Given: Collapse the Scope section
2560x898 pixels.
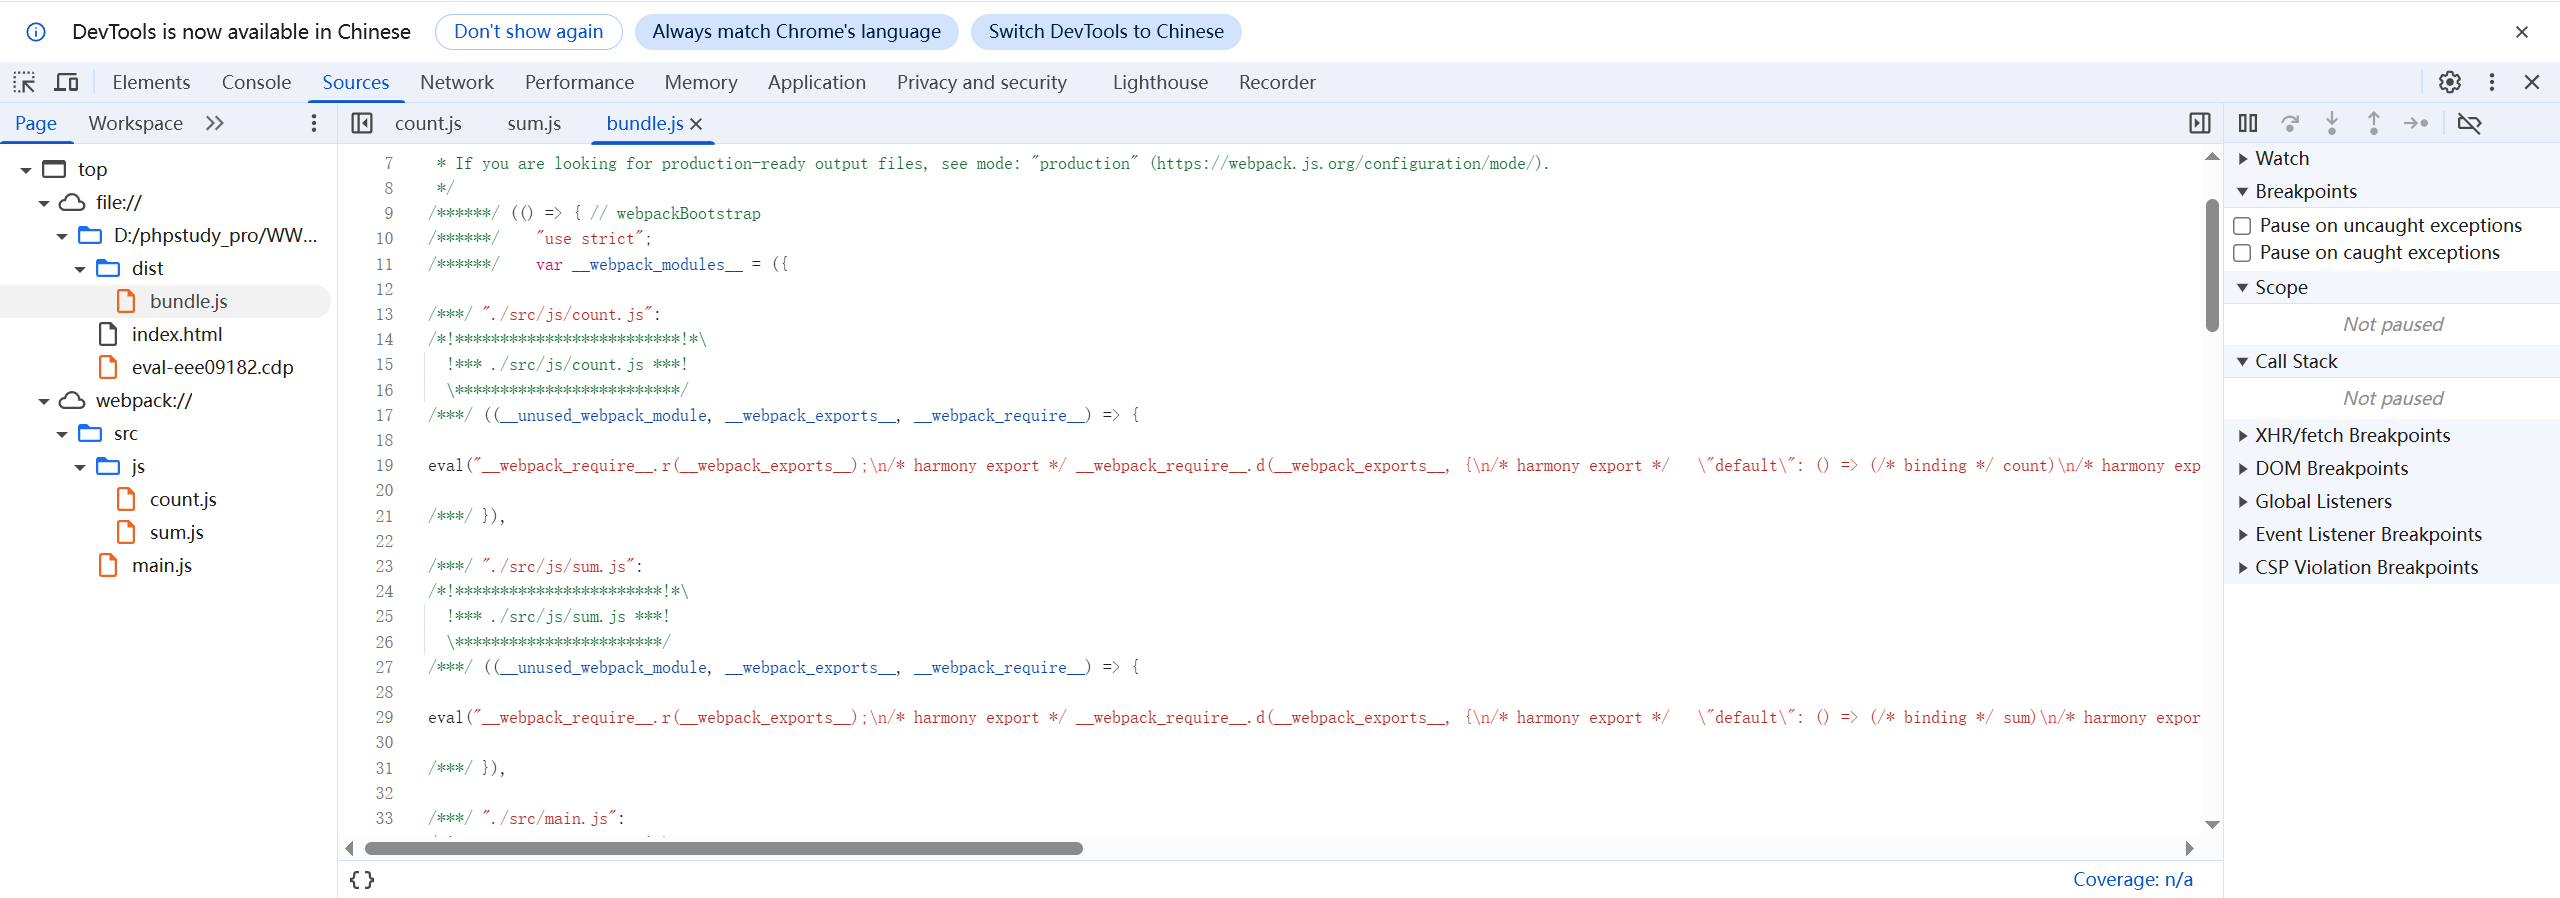Looking at the screenshot, I should tap(2243, 288).
